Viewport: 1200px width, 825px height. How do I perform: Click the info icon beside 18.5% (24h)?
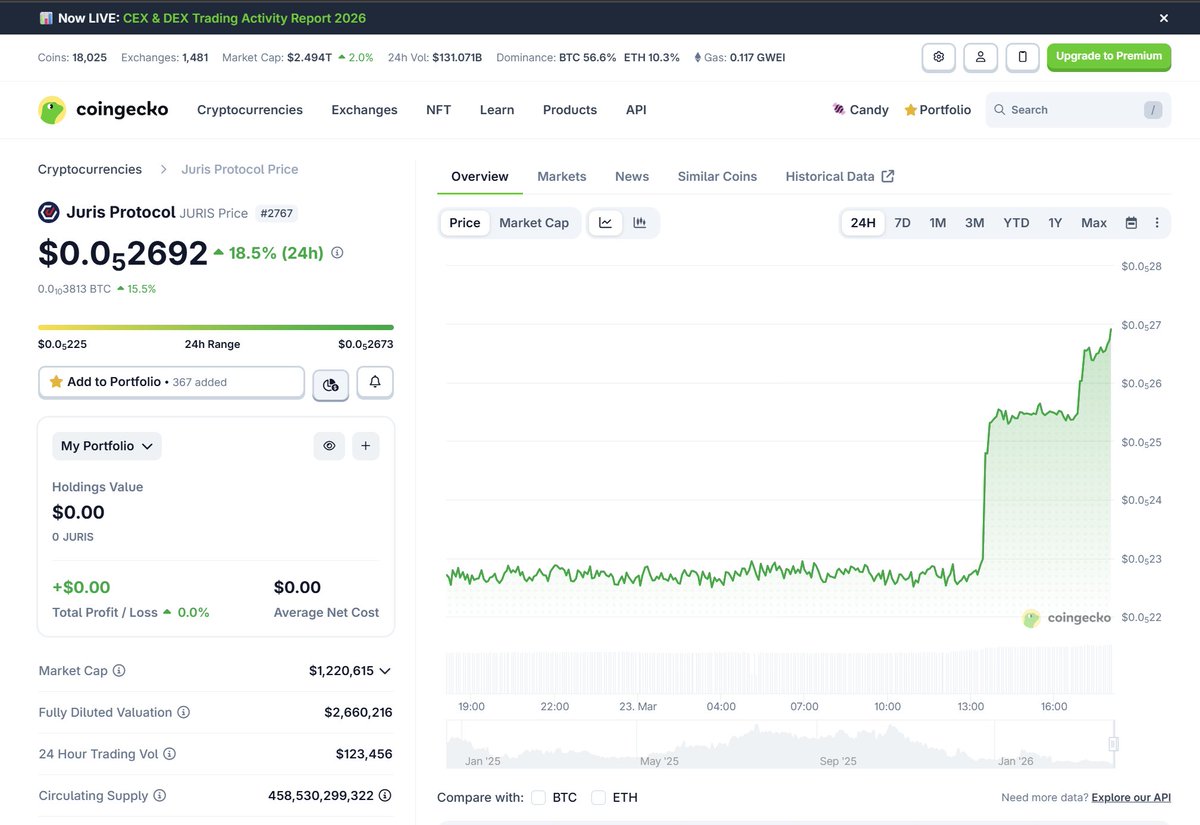[x=337, y=253]
